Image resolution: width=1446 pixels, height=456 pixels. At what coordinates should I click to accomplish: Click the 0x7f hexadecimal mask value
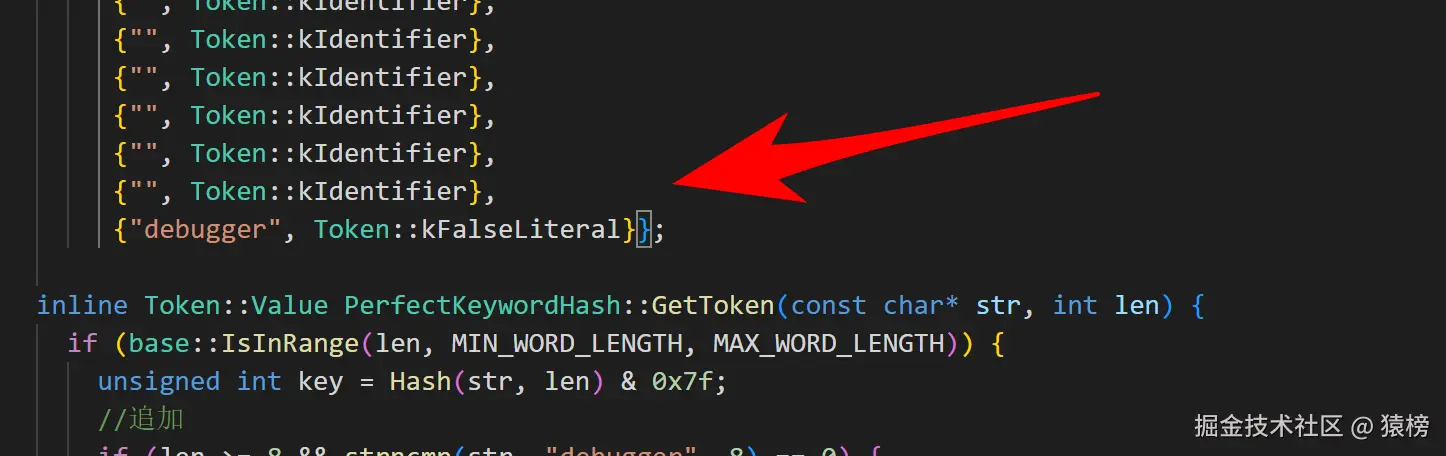[682, 382]
